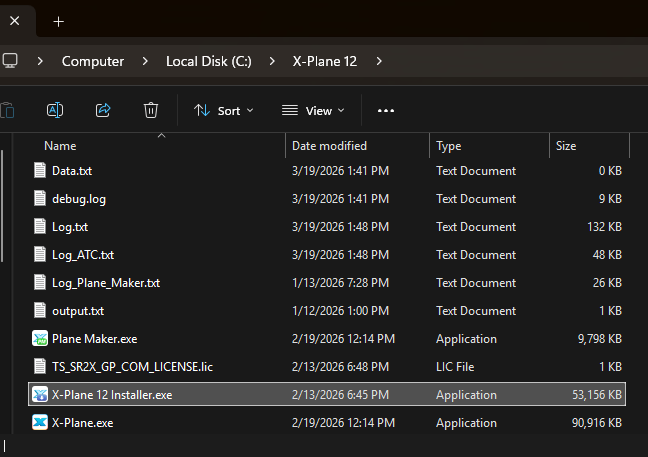Select the Log_Plane_Maker.txt file icon
Image resolution: width=648 pixels, height=457 pixels.
pyautogui.click(x=40, y=283)
